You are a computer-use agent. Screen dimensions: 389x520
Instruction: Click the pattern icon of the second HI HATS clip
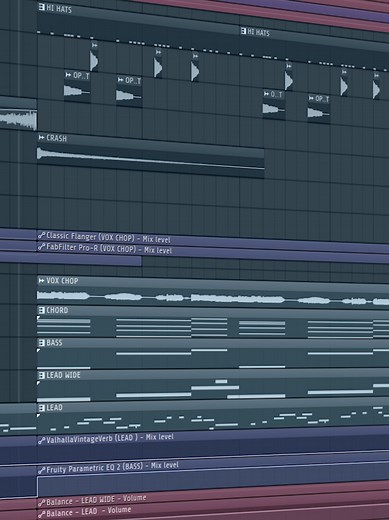(243, 31)
